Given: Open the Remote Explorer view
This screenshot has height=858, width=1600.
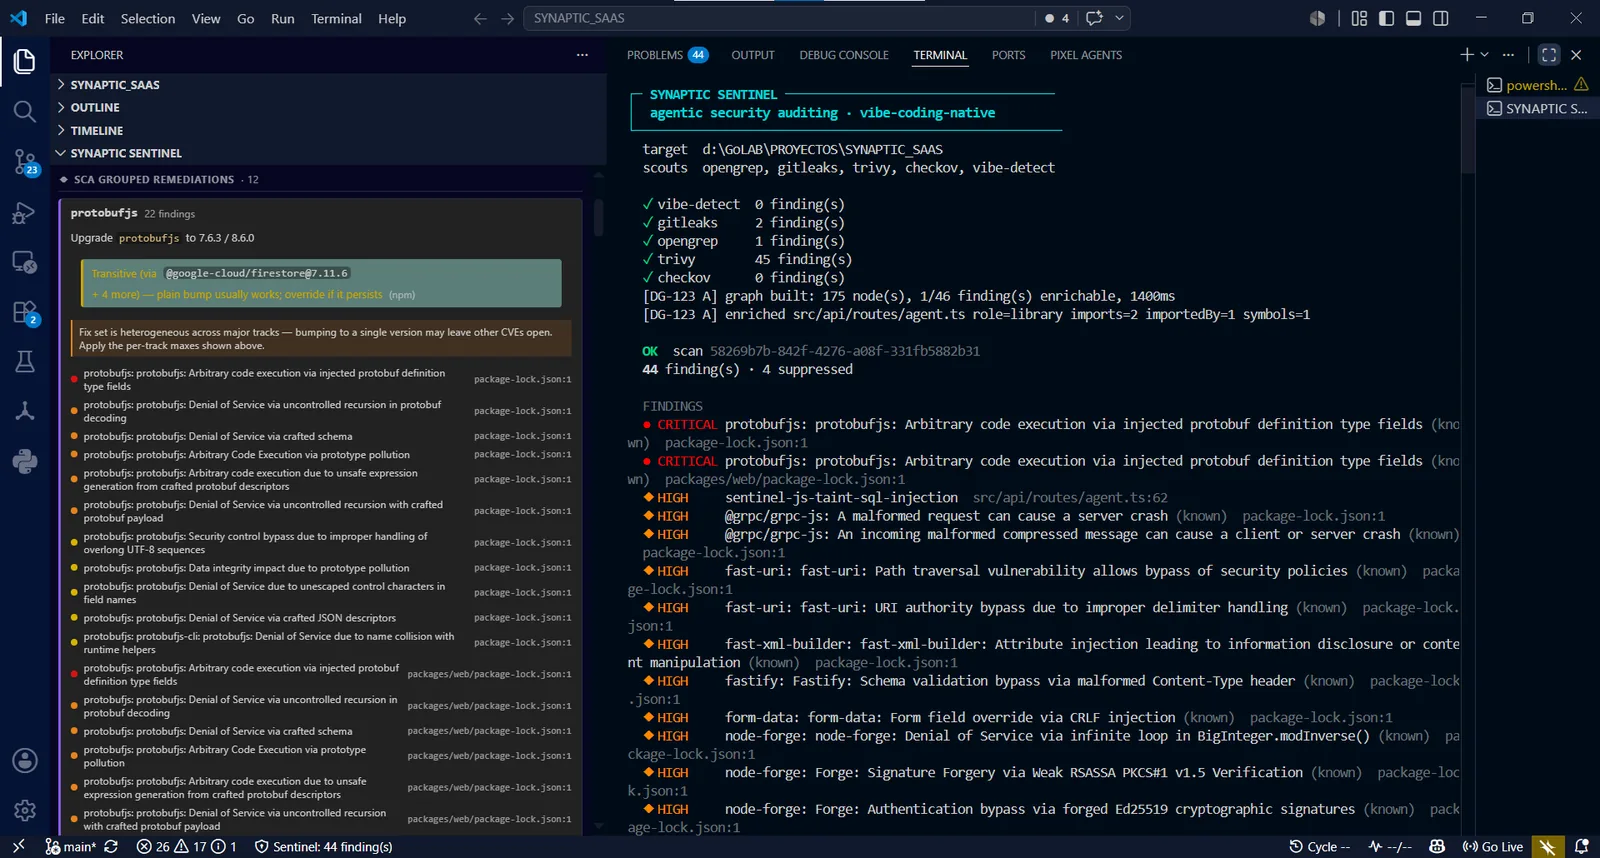Looking at the screenshot, I should (25, 262).
